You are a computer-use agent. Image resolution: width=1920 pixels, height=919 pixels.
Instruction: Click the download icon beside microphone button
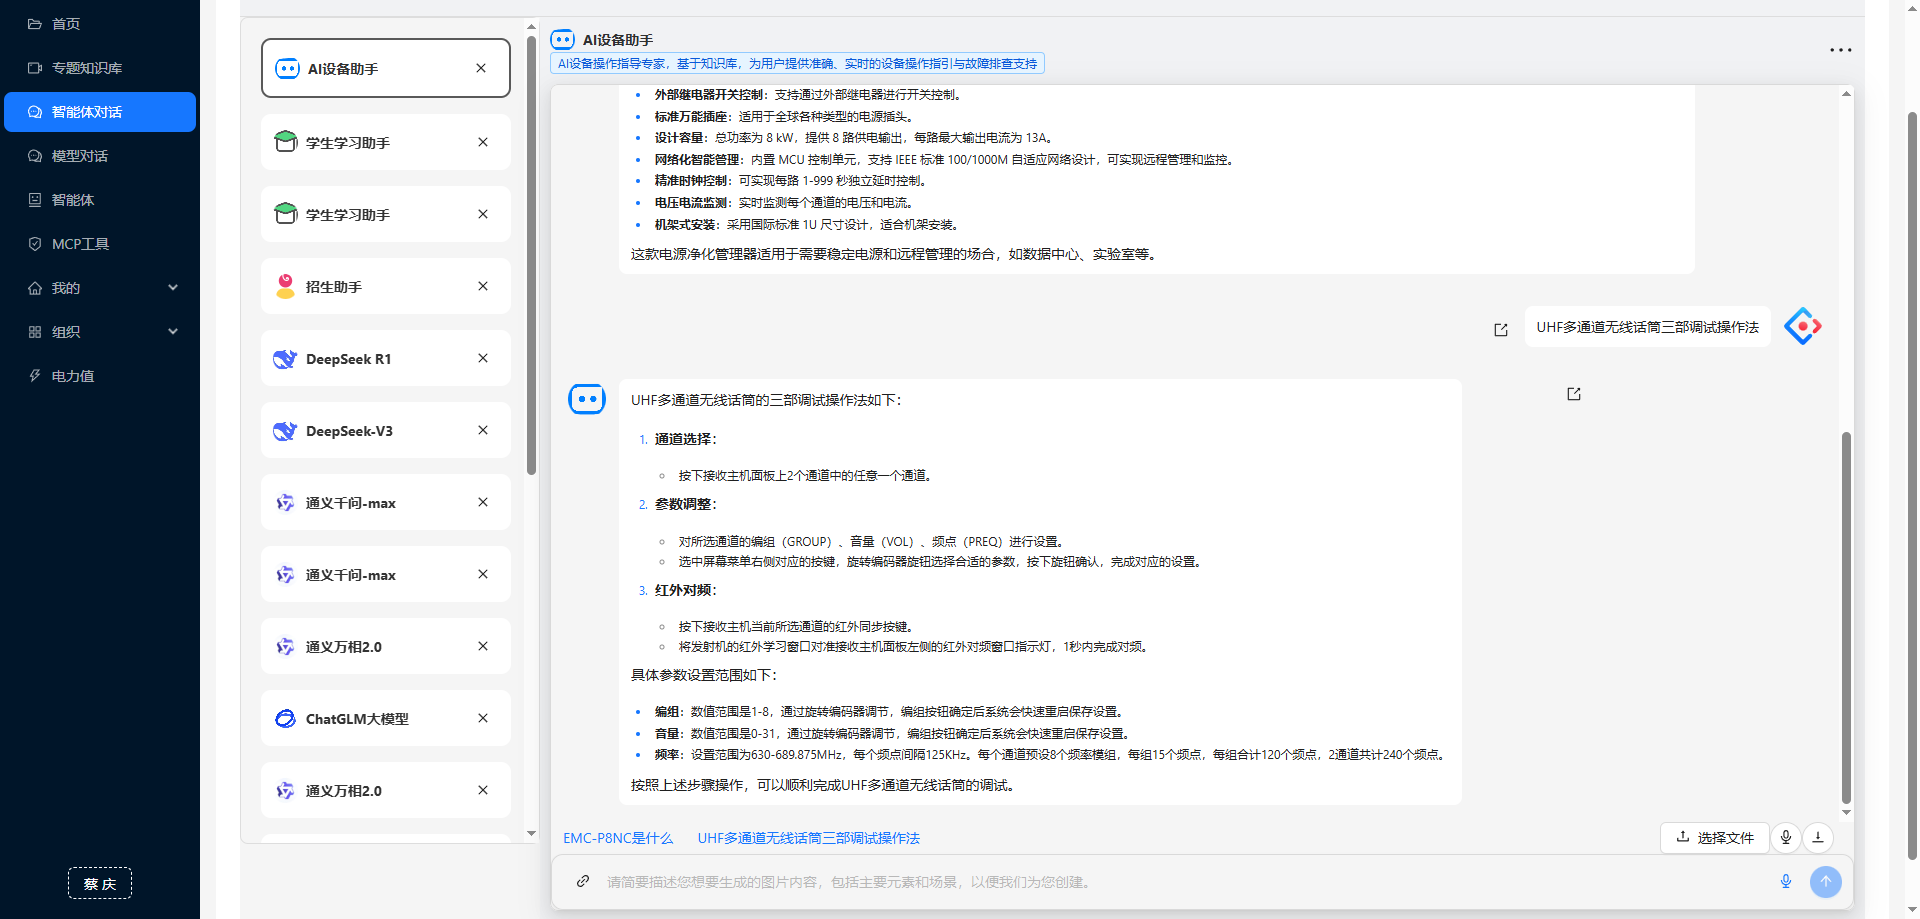coord(1818,837)
